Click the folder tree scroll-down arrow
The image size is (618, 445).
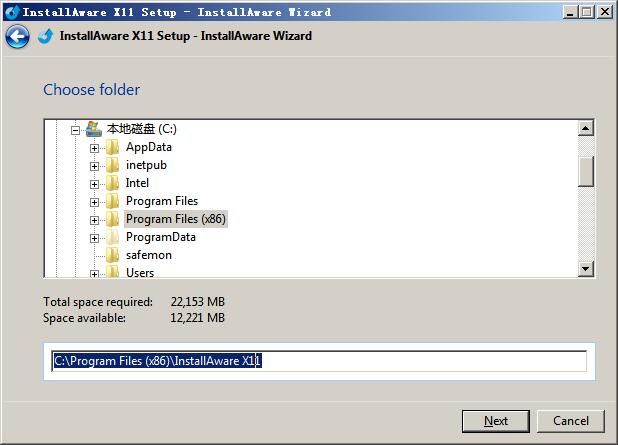pyautogui.click(x=586, y=269)
